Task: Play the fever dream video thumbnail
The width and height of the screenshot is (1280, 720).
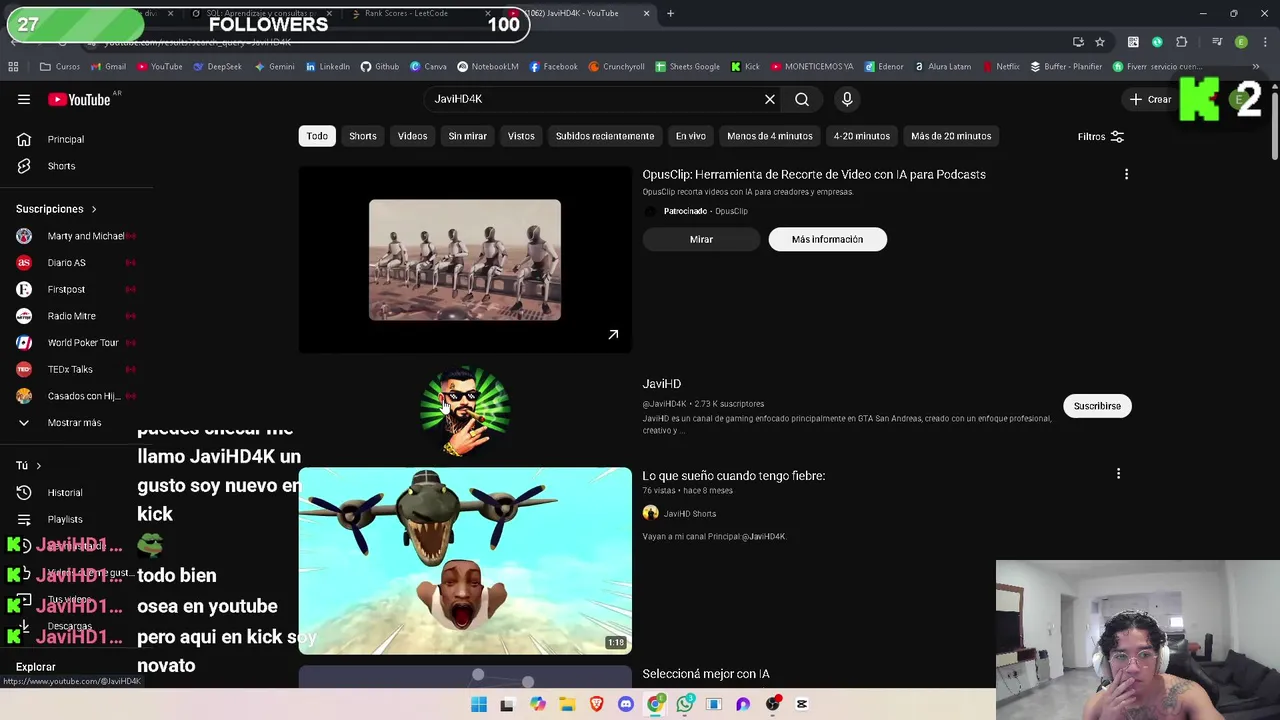Action: 465,561
